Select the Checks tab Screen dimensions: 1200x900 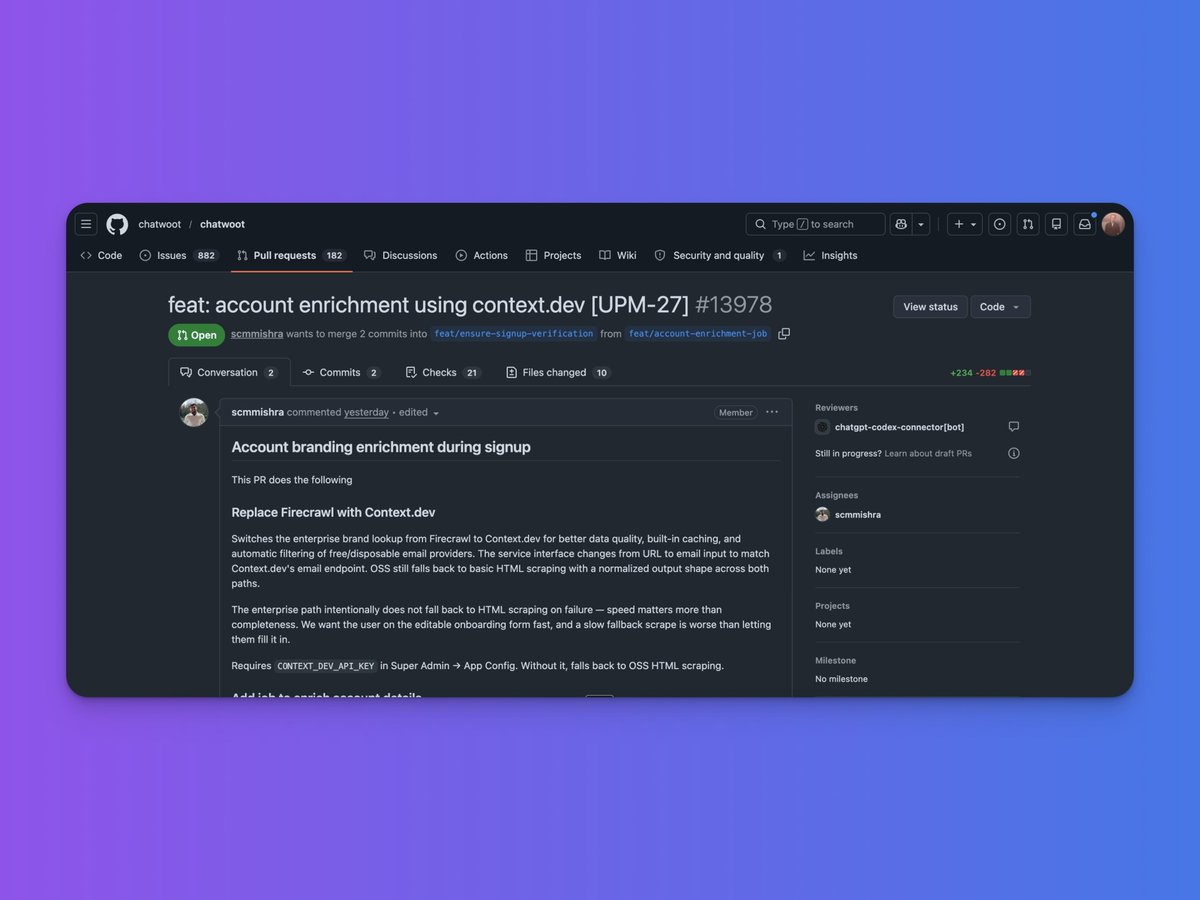[x=443, y=372]
